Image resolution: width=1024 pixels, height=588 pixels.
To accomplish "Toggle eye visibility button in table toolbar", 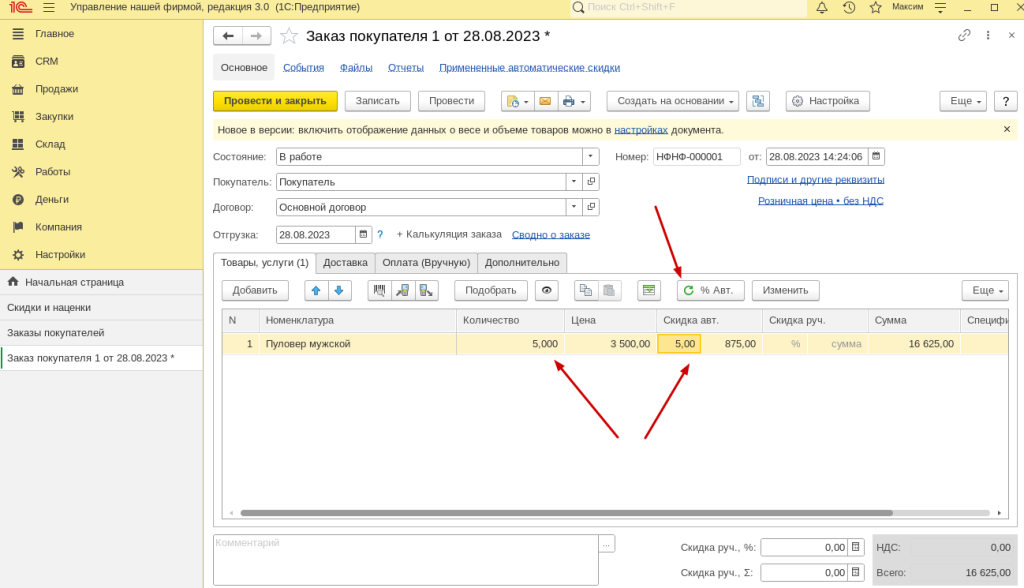I will point(547,291).
